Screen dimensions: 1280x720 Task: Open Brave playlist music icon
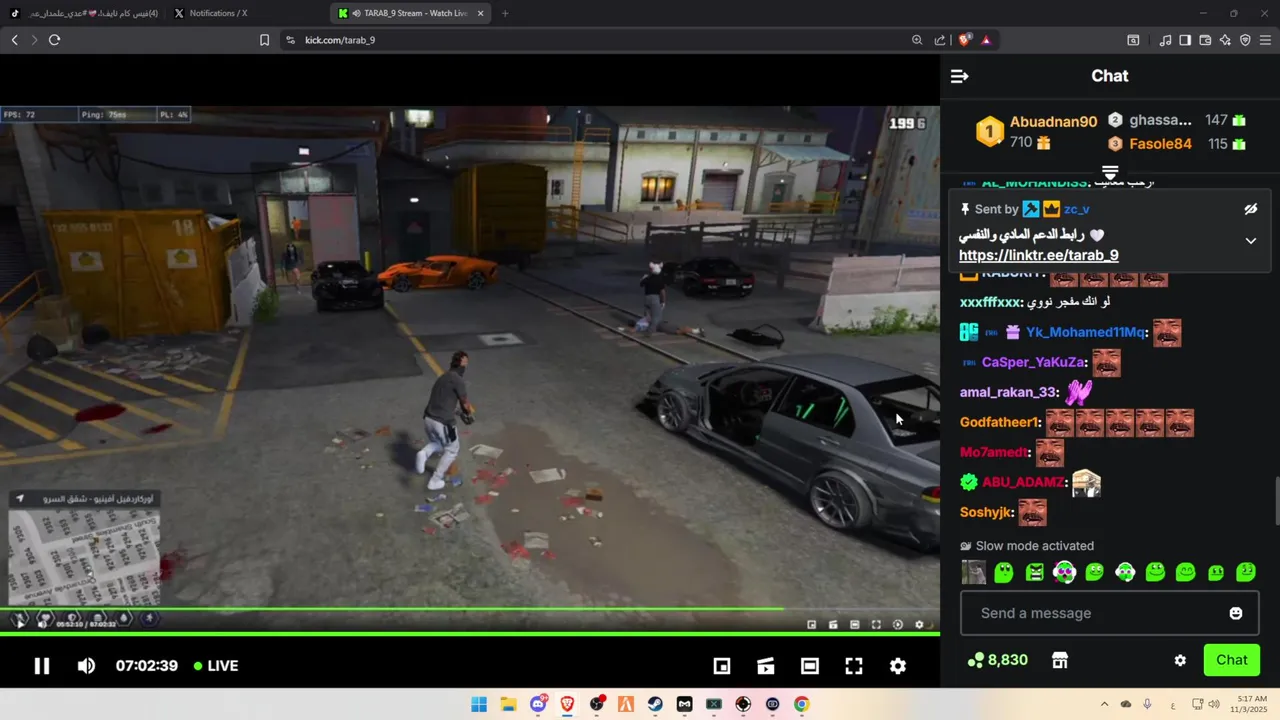(1165, 40)
